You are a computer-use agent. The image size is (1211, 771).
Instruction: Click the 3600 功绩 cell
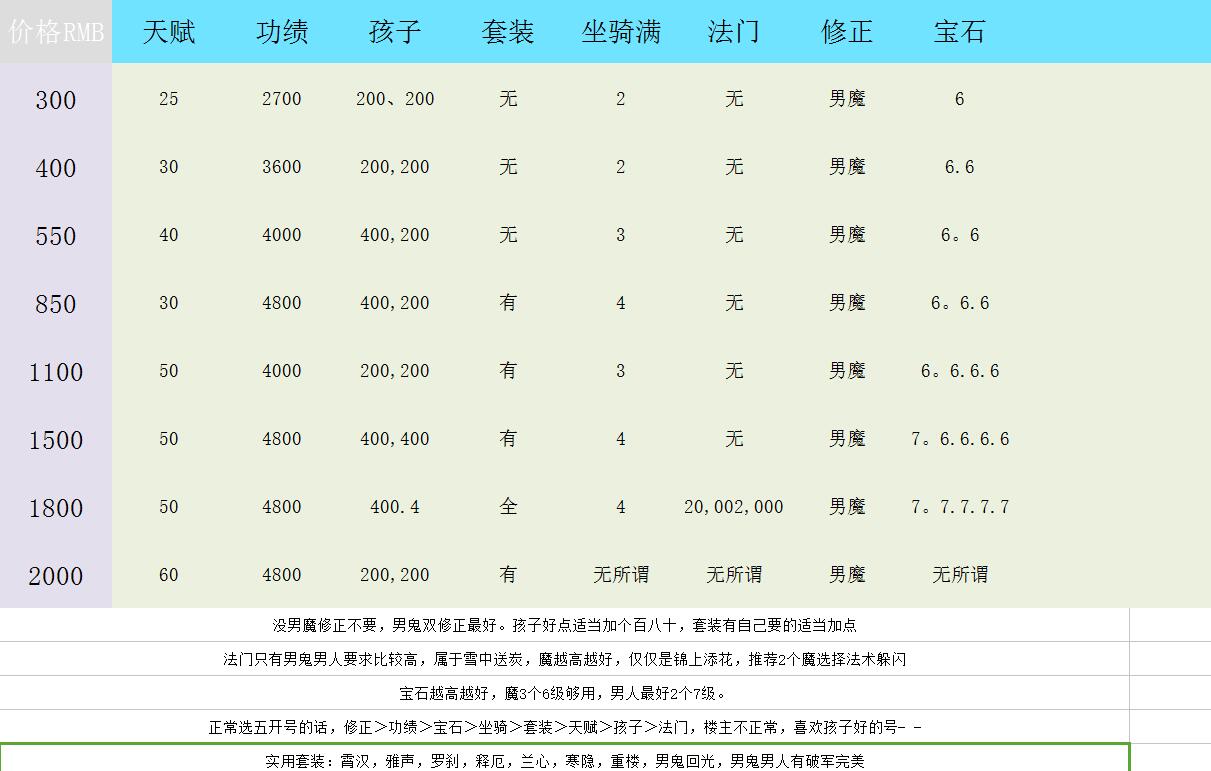coord(281,167)
